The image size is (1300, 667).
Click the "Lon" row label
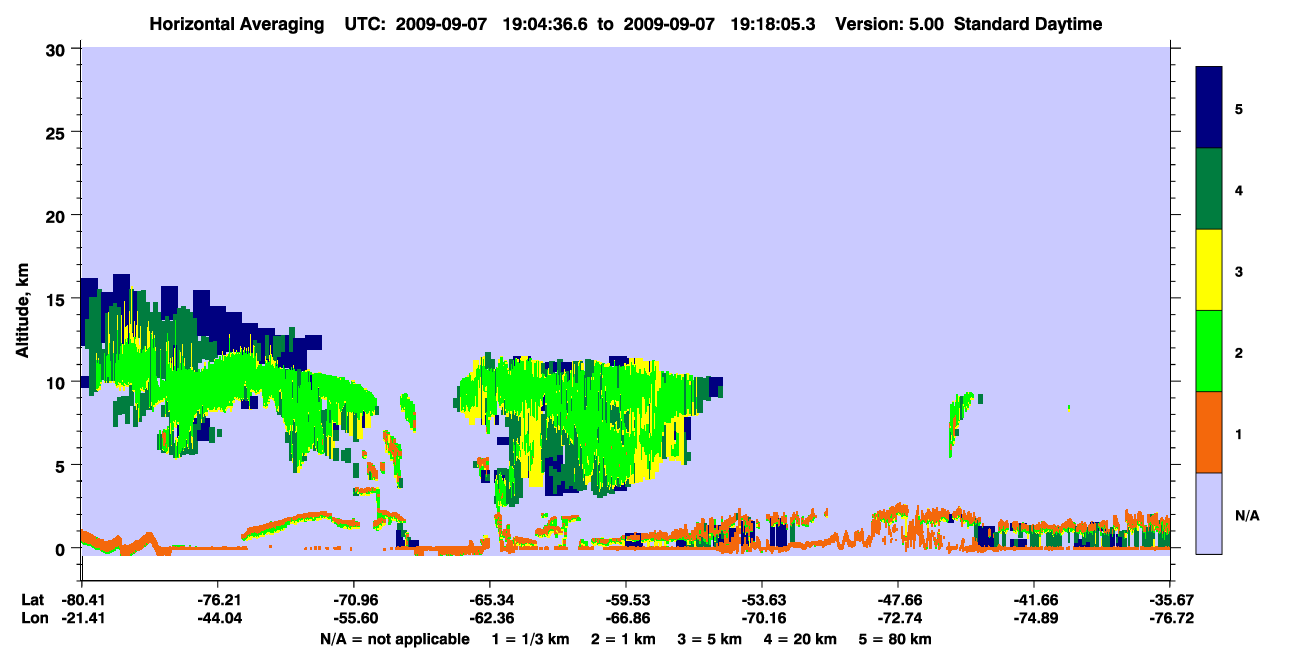click(33, 618)
